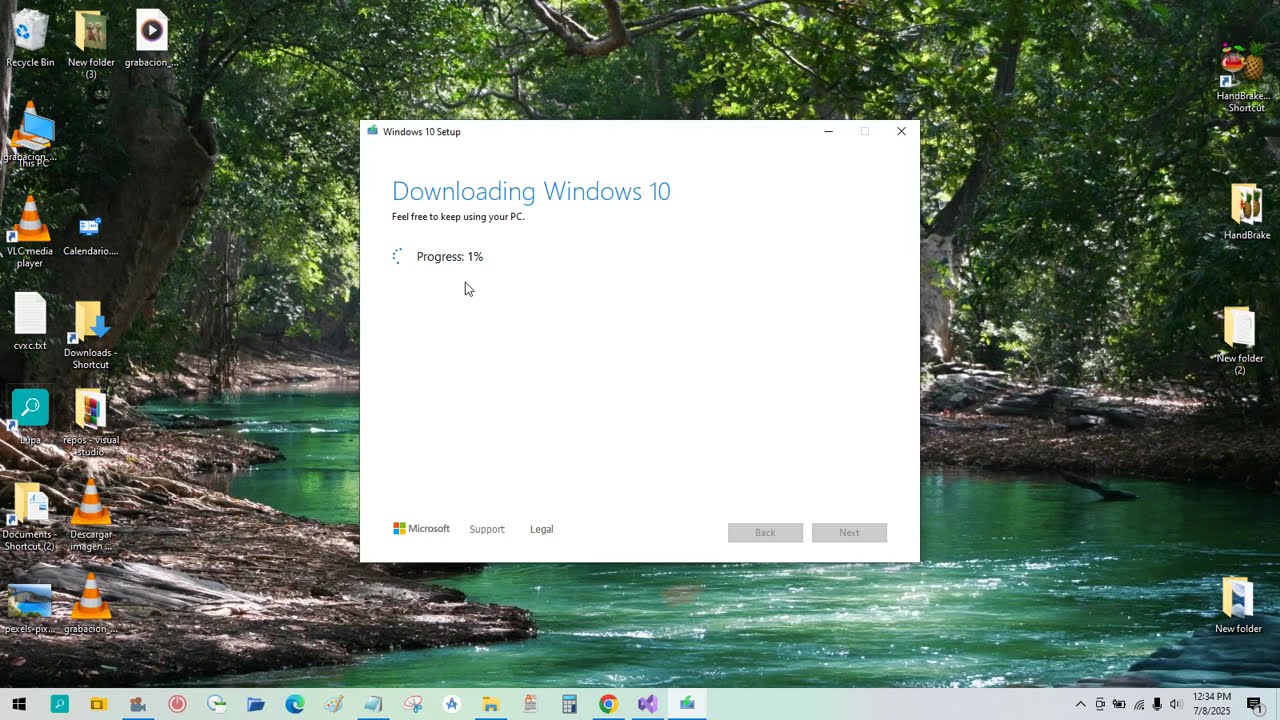Click 'Feel free to keep using your PC.' text
The image size is (1280, 720).
pyautogui.click(x=458, y=217)
